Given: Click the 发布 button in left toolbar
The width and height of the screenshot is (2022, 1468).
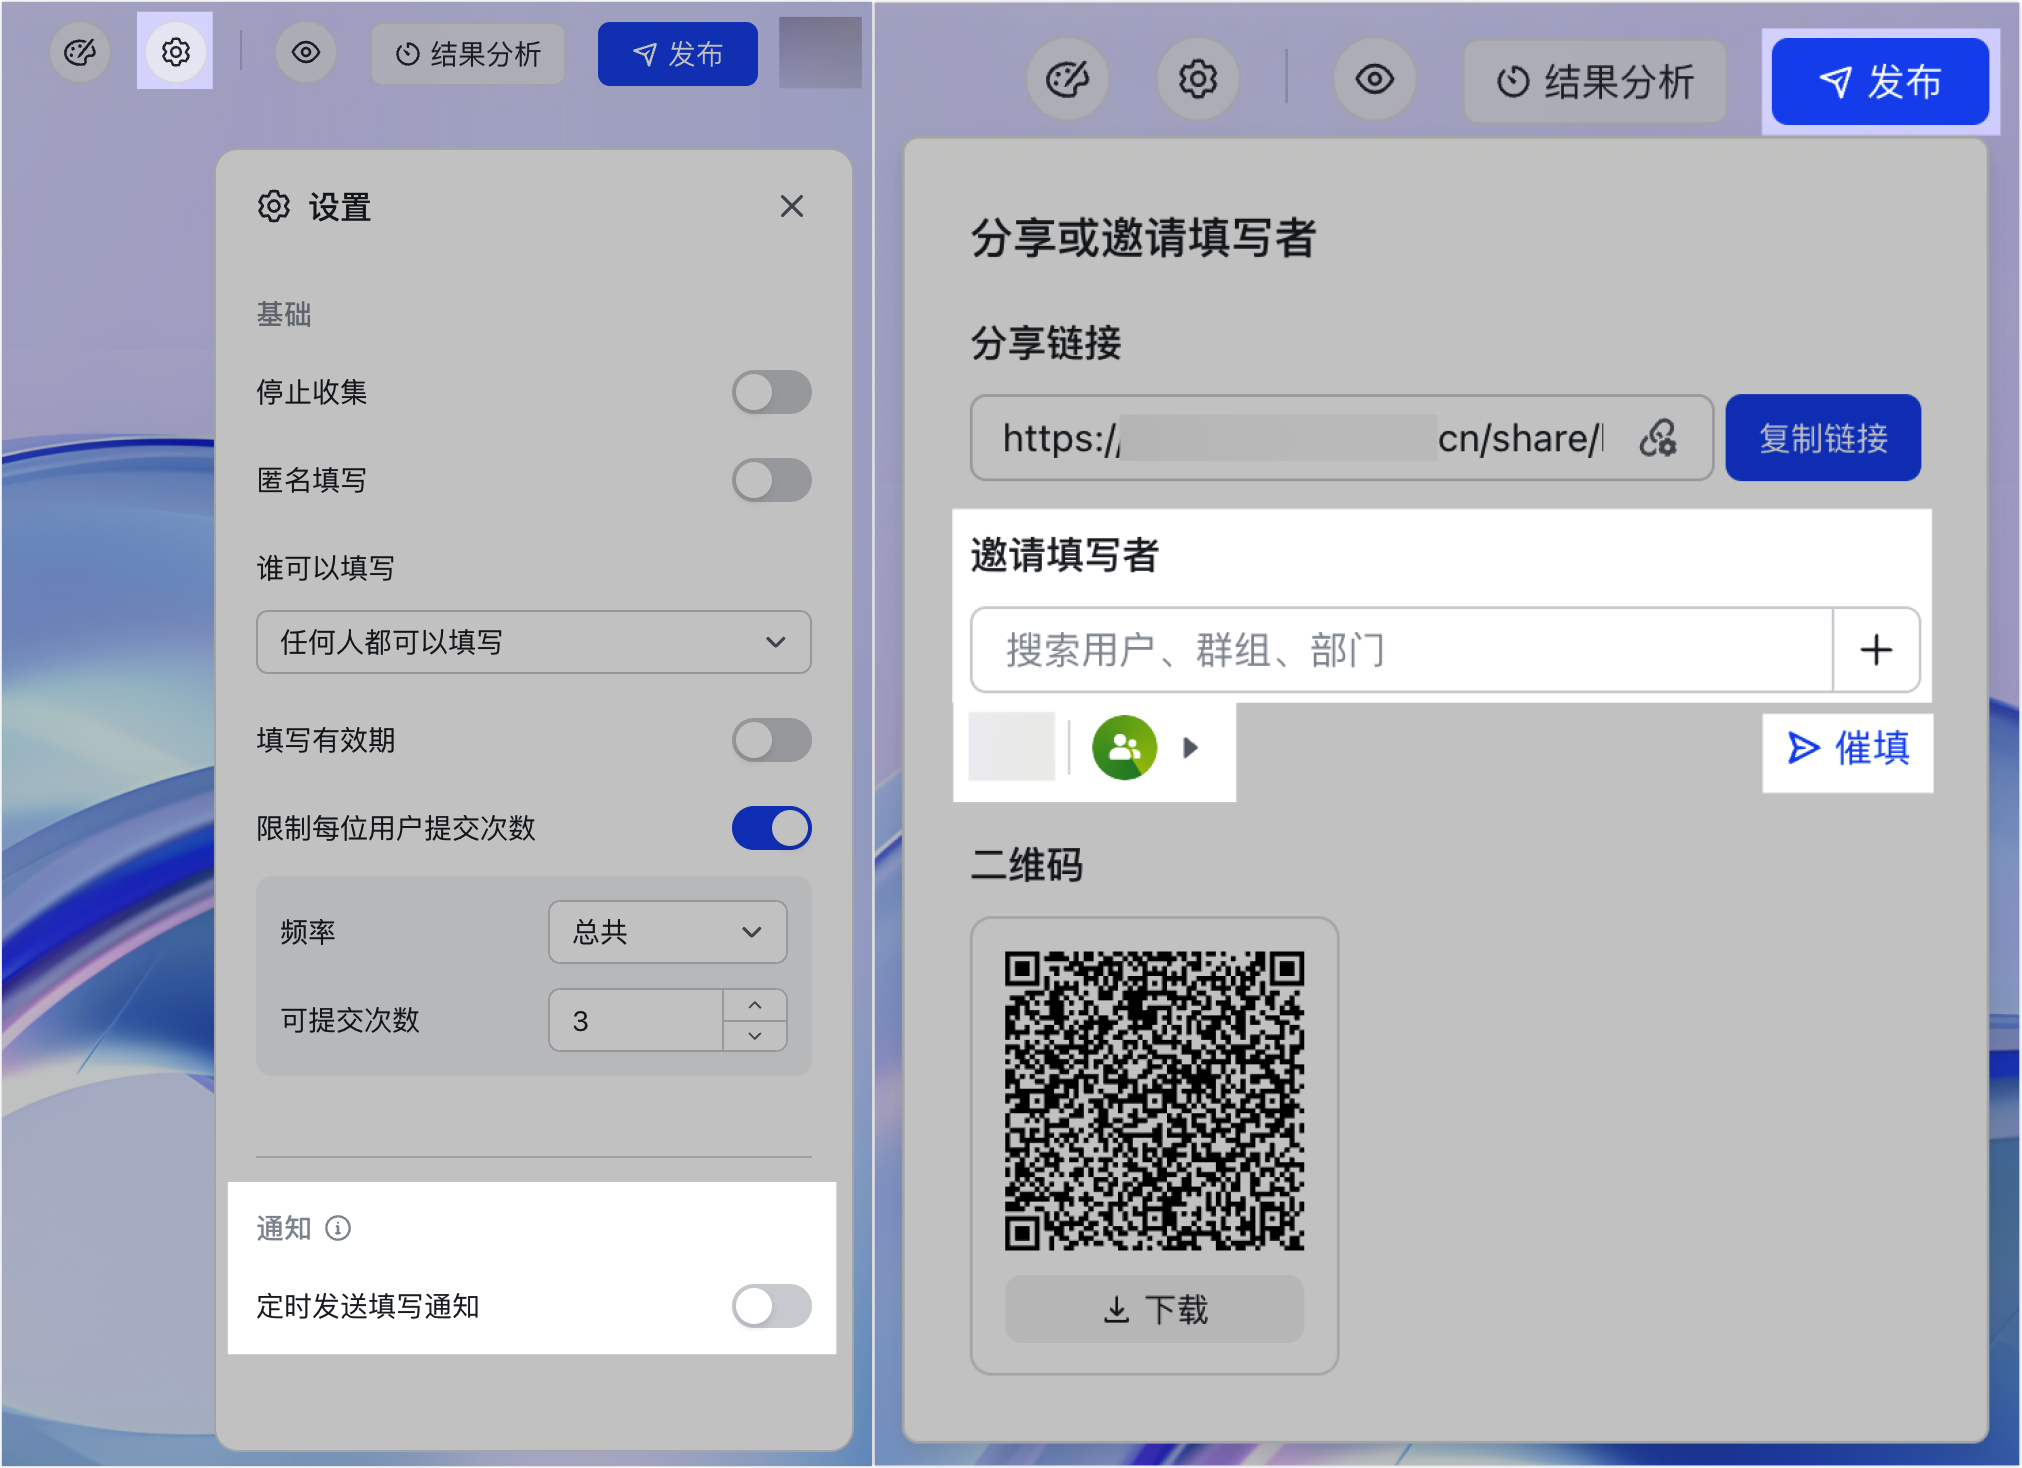Looking at the screenshot, I should (x=678, y=54).
